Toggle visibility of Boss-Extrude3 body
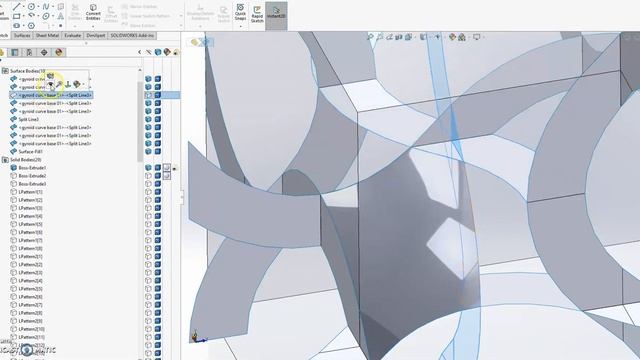This screenshot has width=640, height=360. (149, 184)
